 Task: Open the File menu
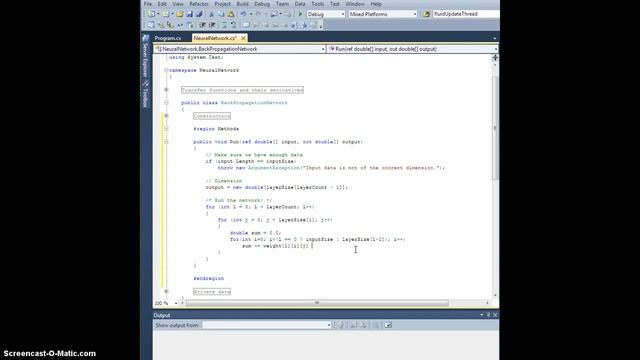[148, 4]
